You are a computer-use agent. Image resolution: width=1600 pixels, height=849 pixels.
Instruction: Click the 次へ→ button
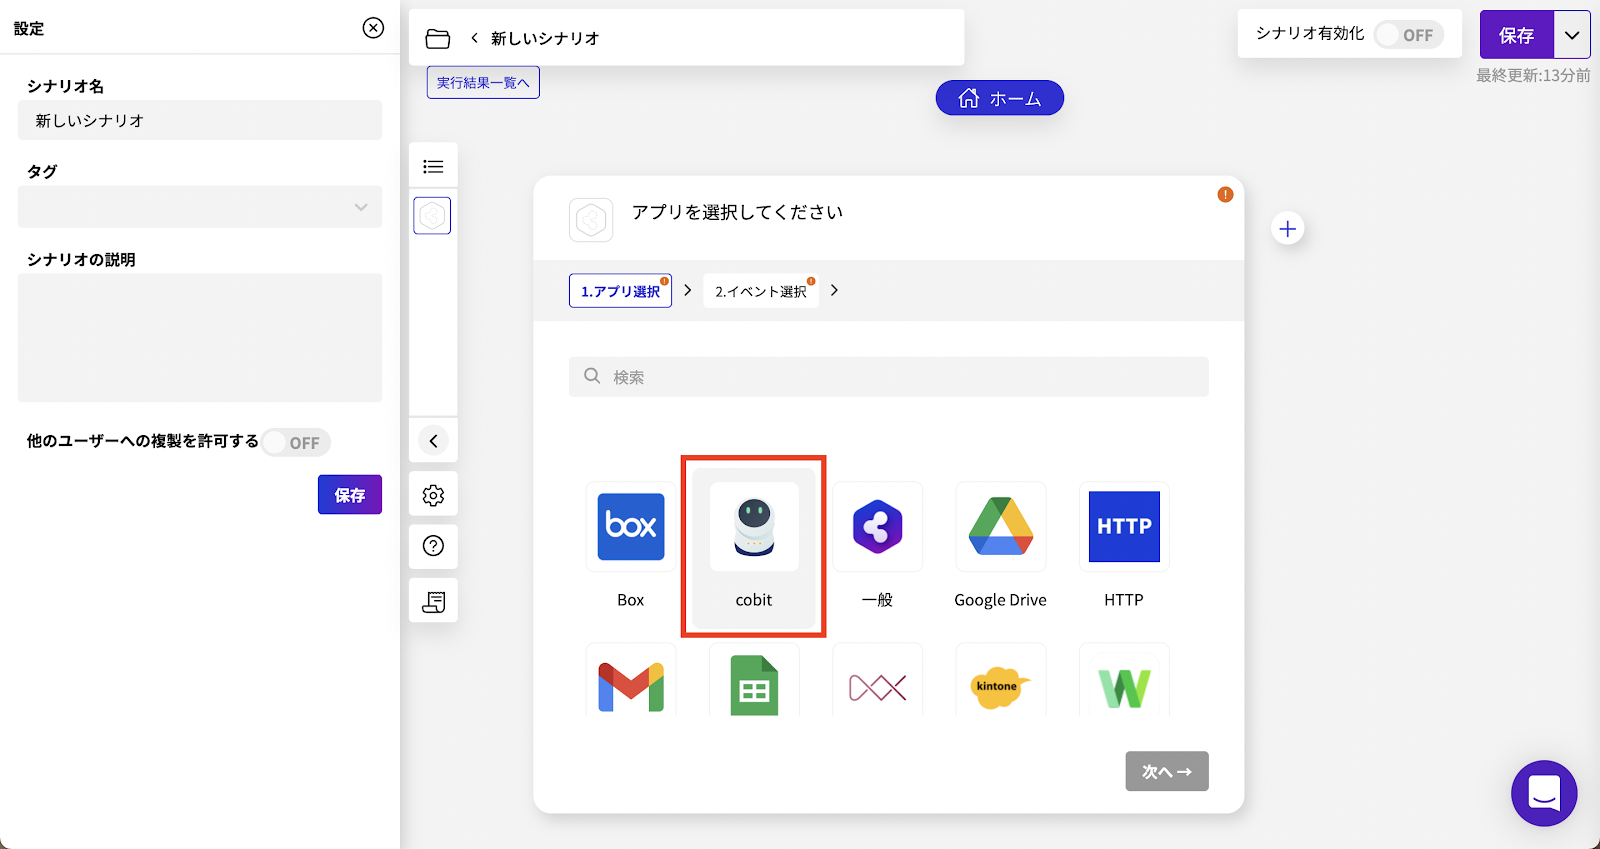pyautogui.click(x=1167, y=771)
